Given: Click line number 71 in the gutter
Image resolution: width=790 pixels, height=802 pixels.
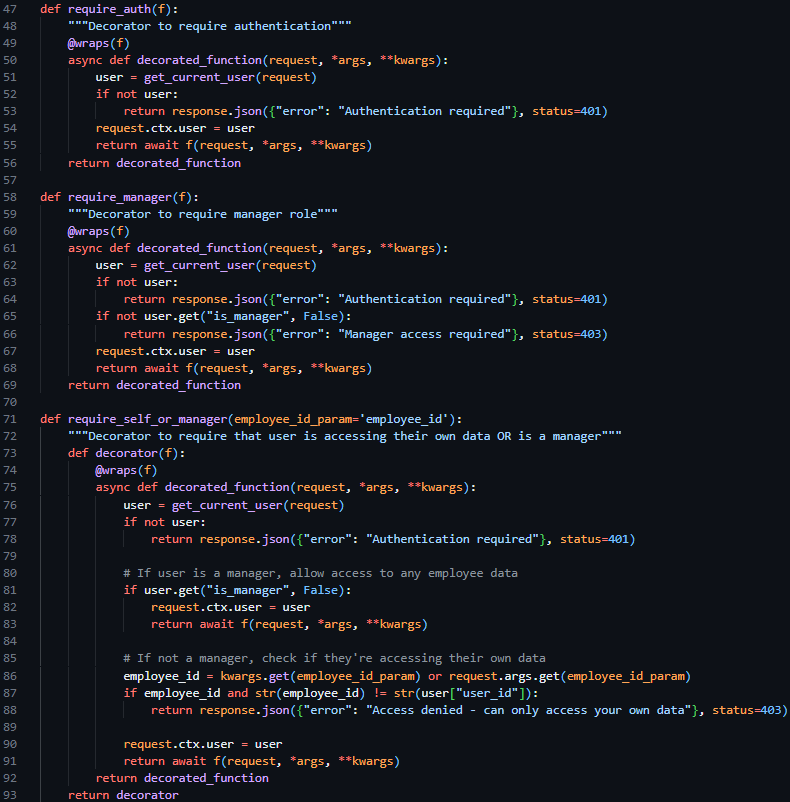Looking at the screenshot, I should (14, 419).
